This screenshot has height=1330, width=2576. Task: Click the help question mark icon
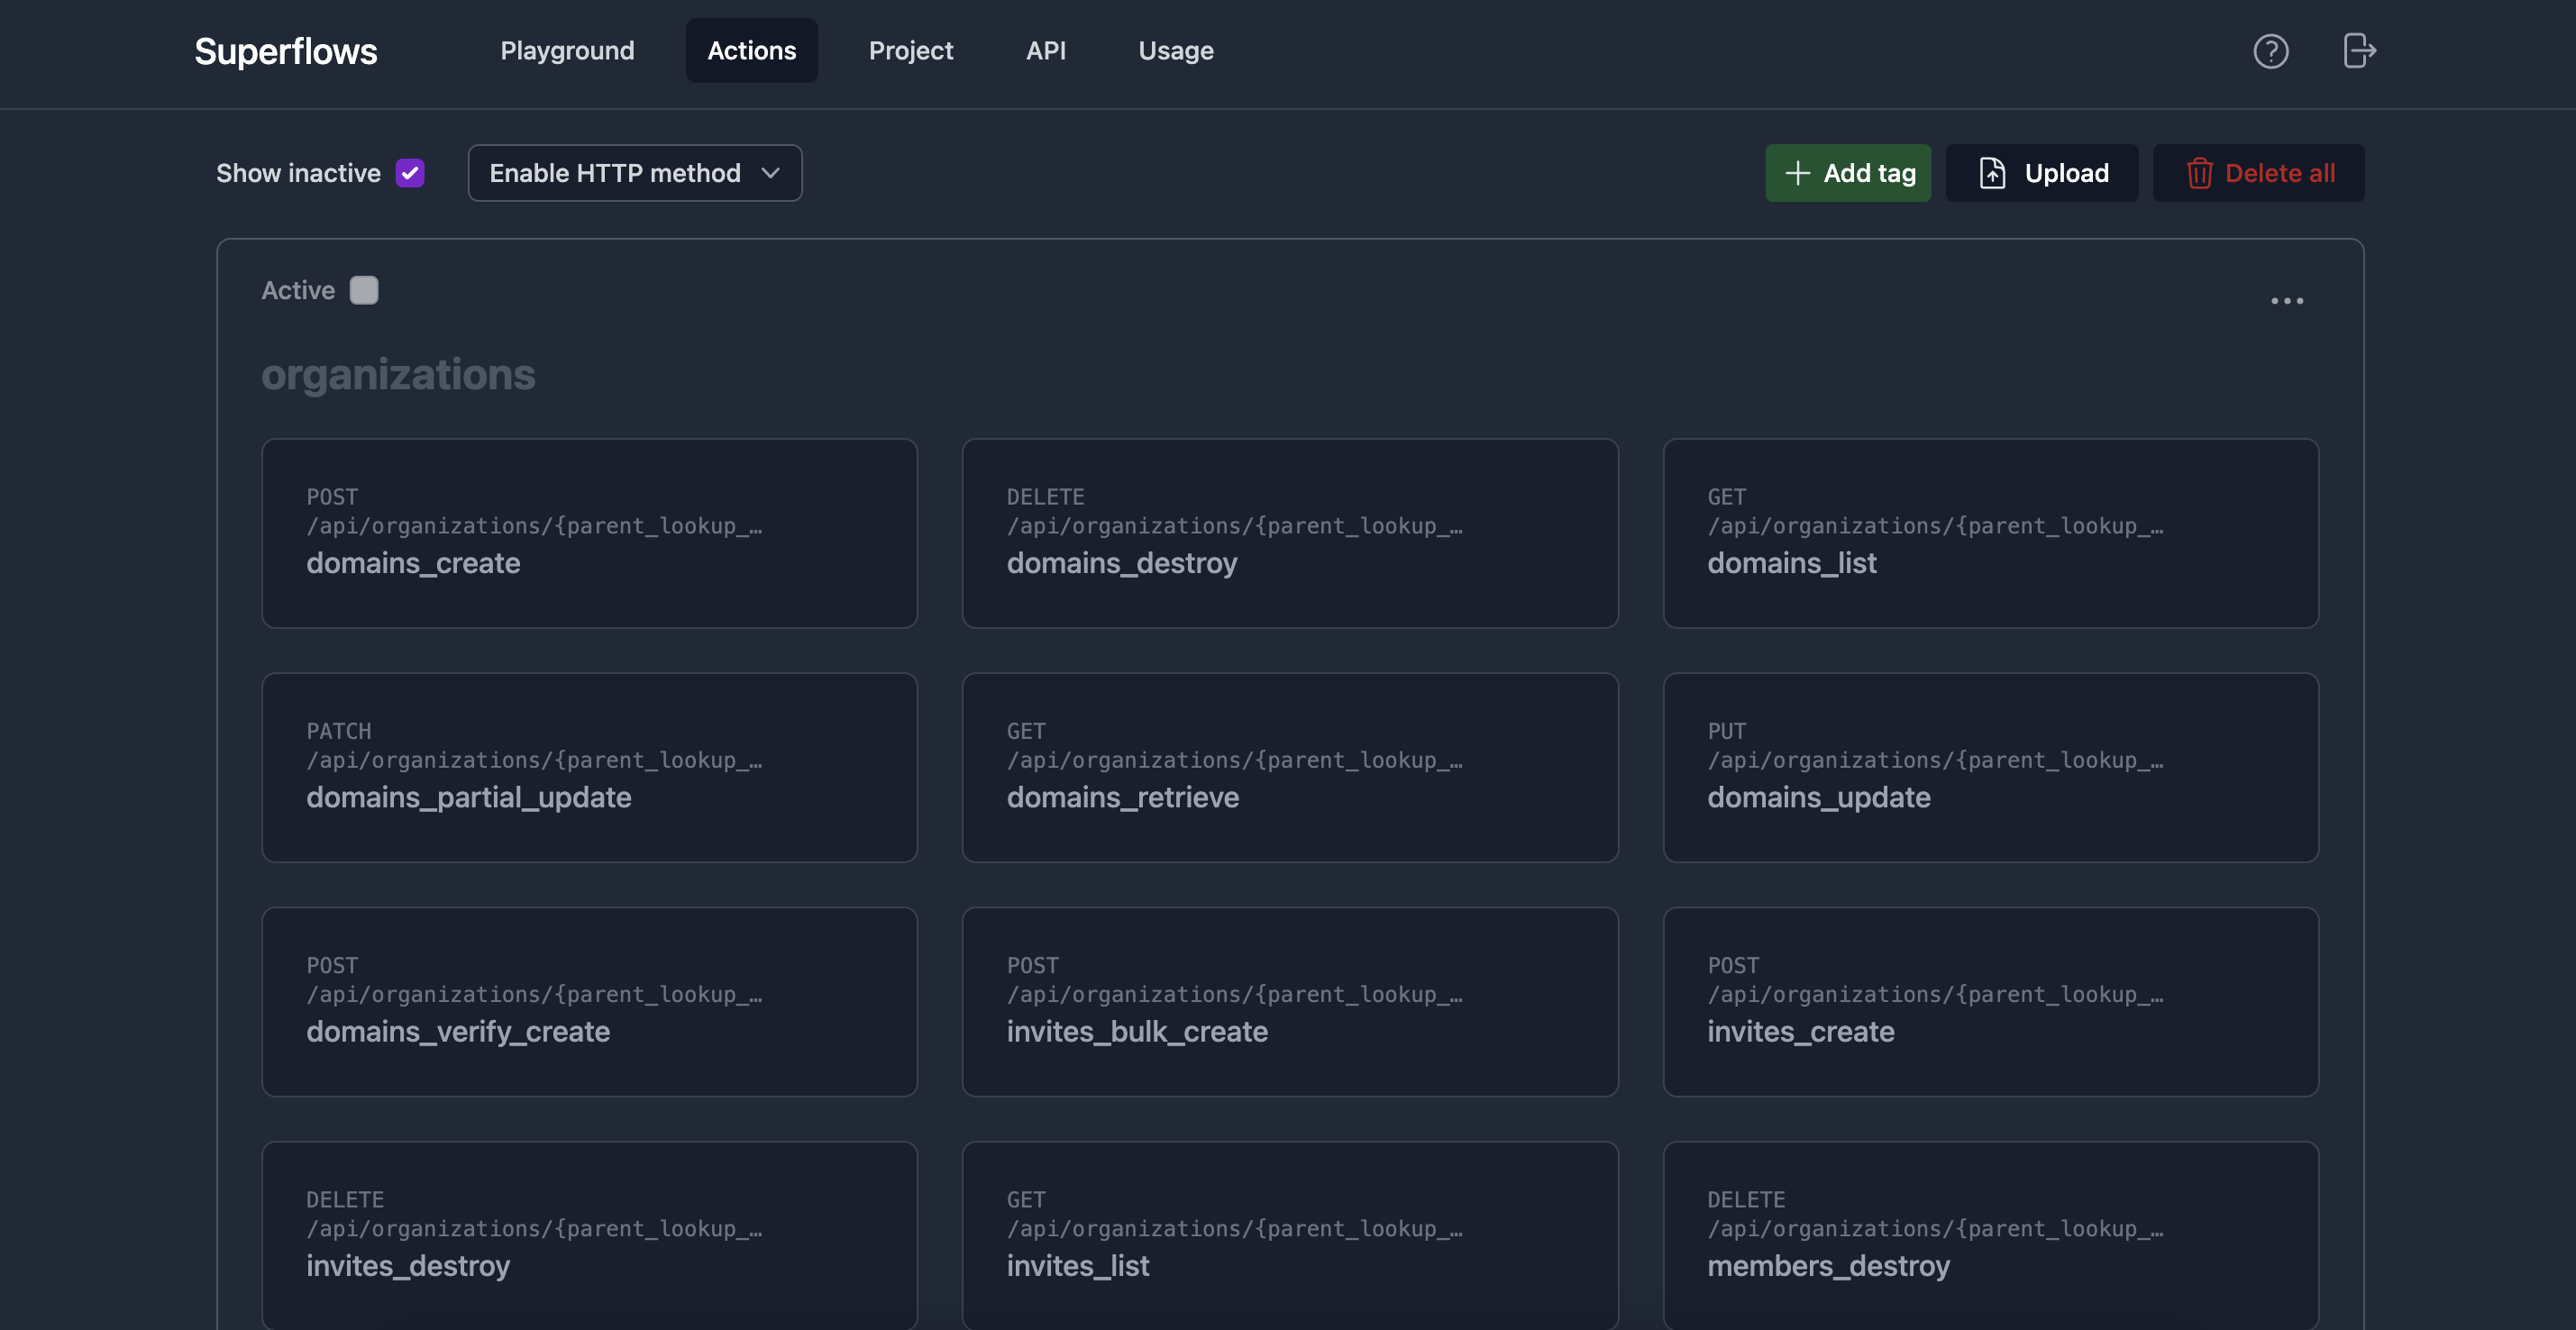2270,50
